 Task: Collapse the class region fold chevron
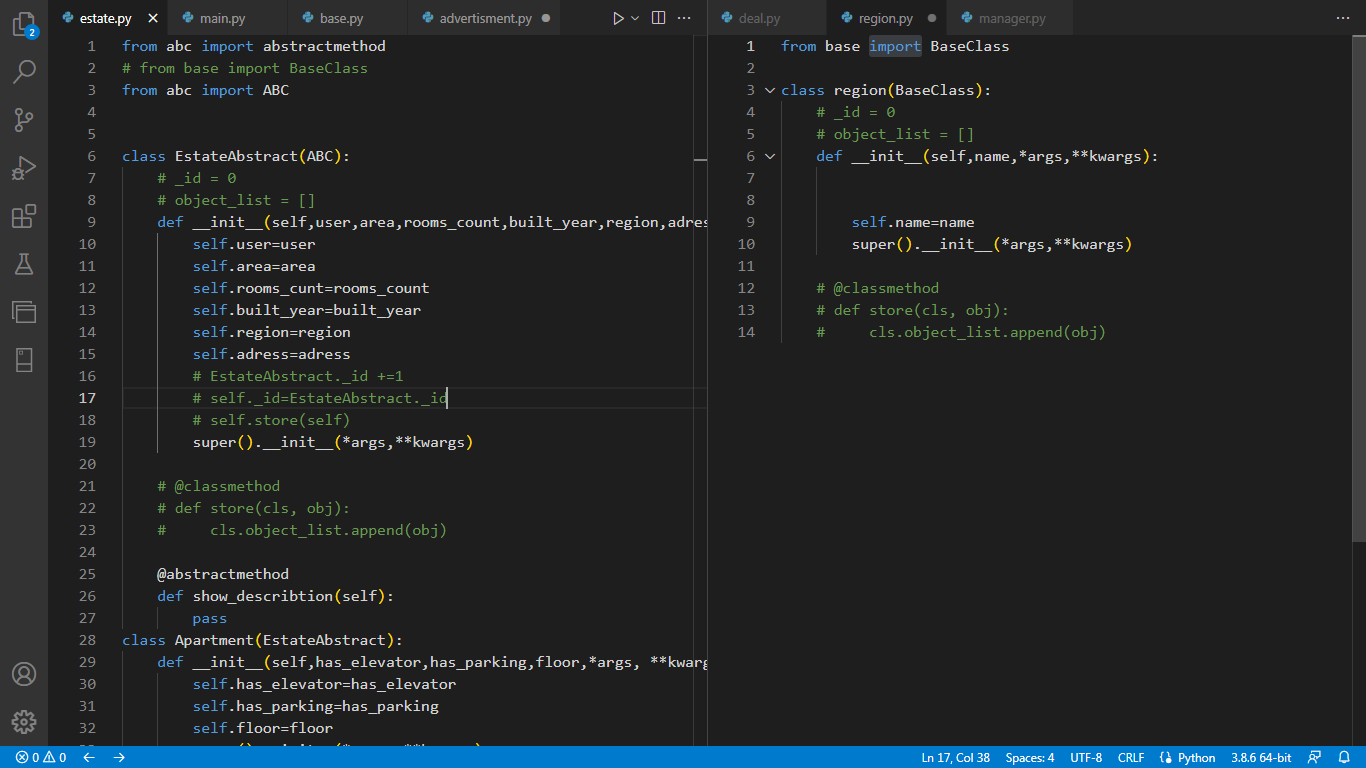tap(770, 90)
